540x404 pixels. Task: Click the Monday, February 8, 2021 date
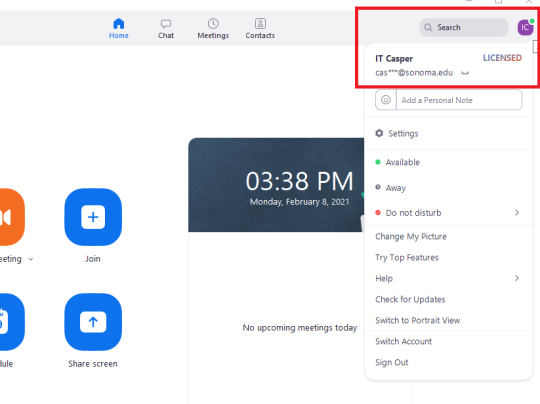click(299, 202)
